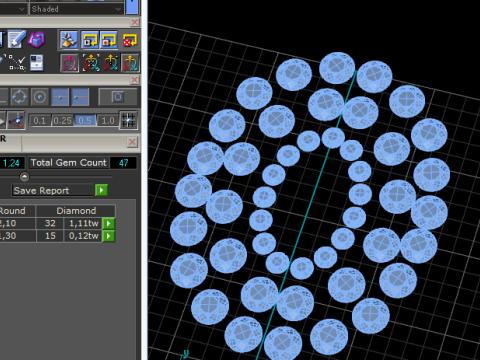Click the magenta gumball icon
This screenshot has width=480, height=360.
(69, 63)
